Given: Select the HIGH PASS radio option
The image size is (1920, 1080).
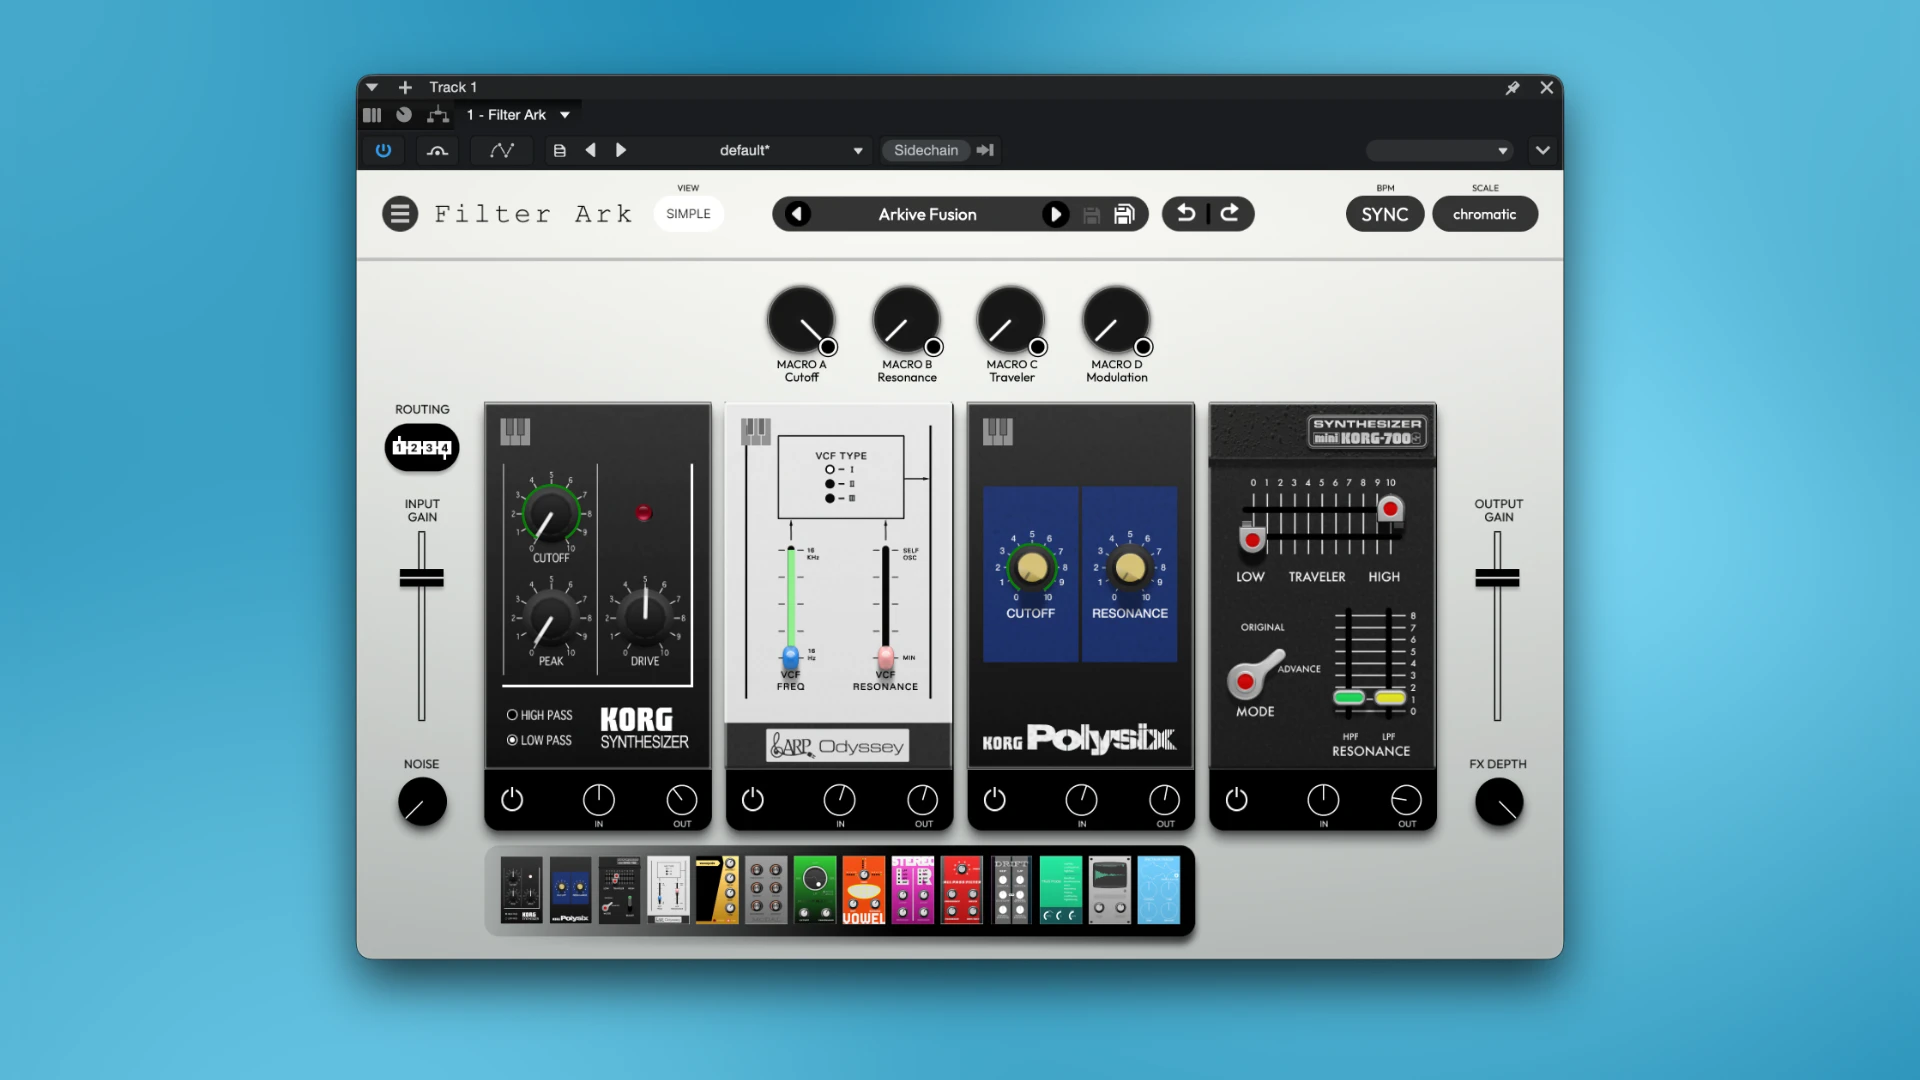Looking at the screenshot, I should point(540,715).
